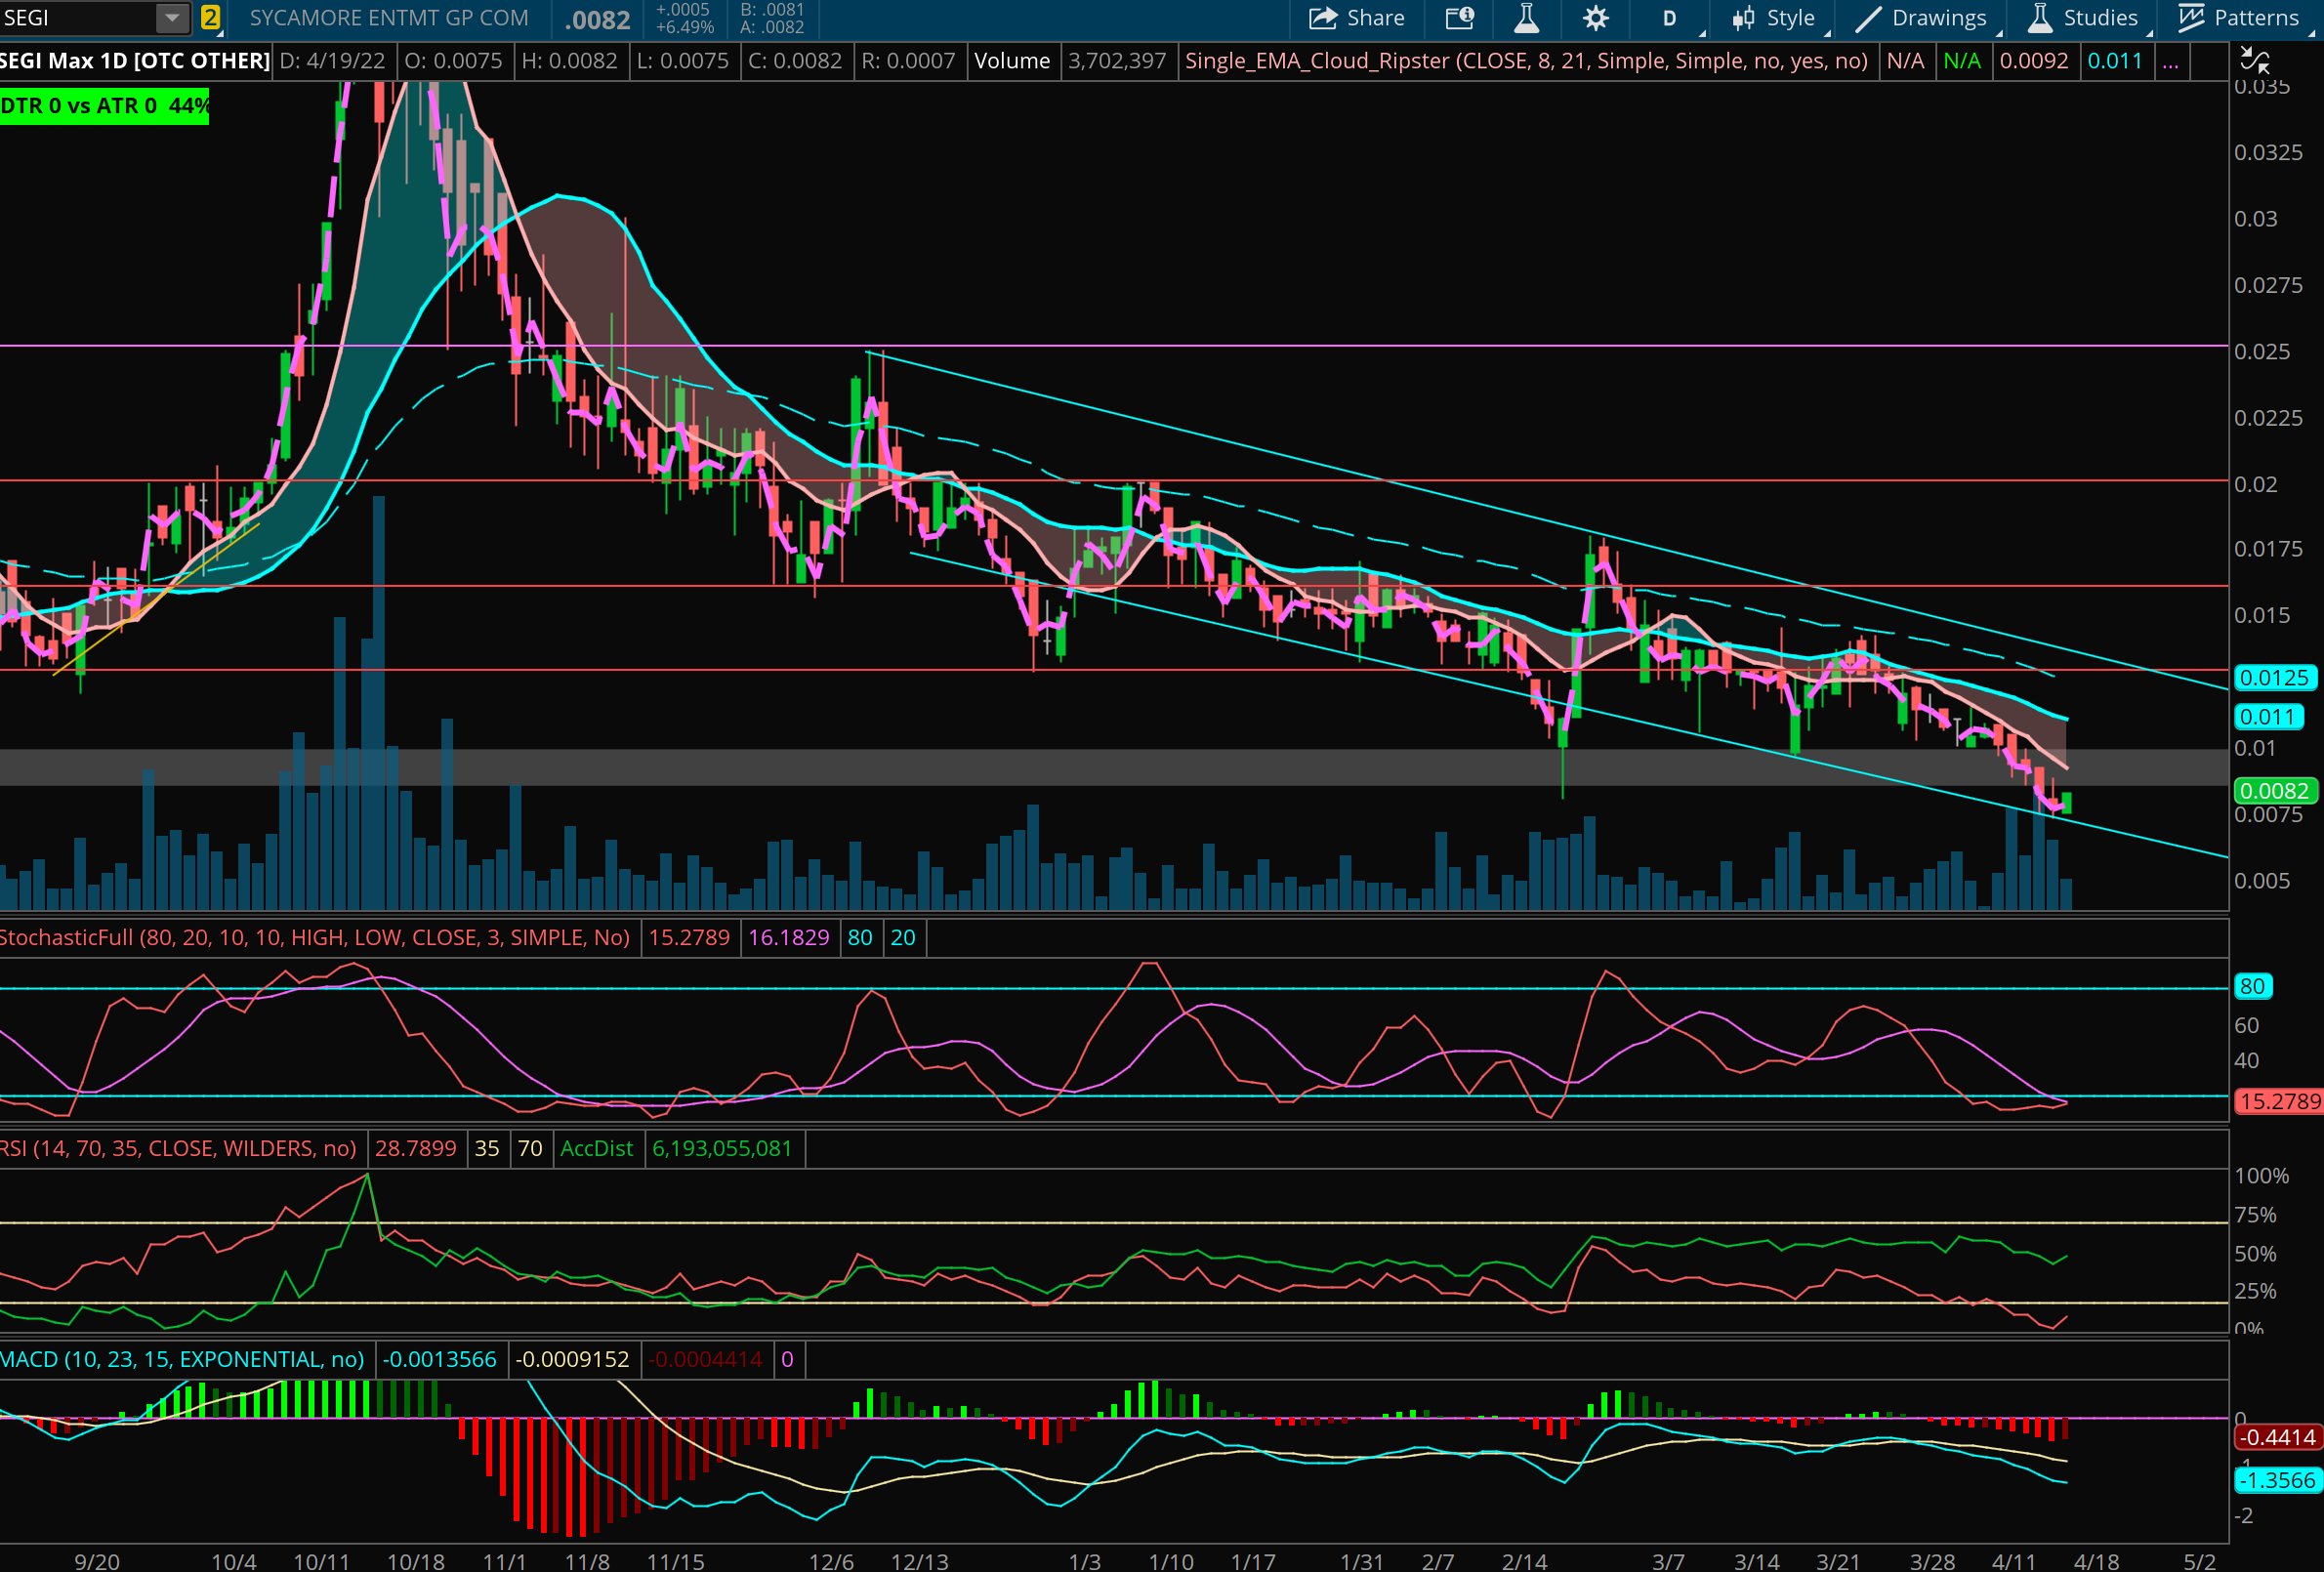The width and height of the screenshot is (2324, 1572).
Task: Click the green DTR vs ATR label
Action: 104,106
